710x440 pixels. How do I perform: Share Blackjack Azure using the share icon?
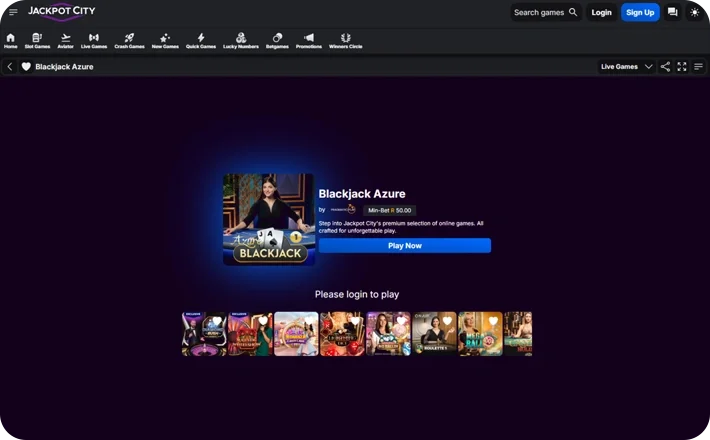tap(666, 67)
